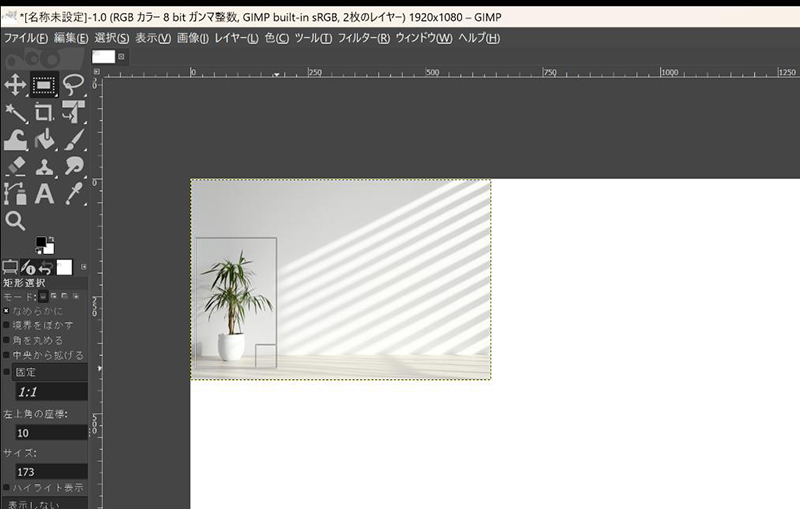Screen dimensions: 800x509
Task: Click the white background color swatch
Action: click(x=49, y=249)
